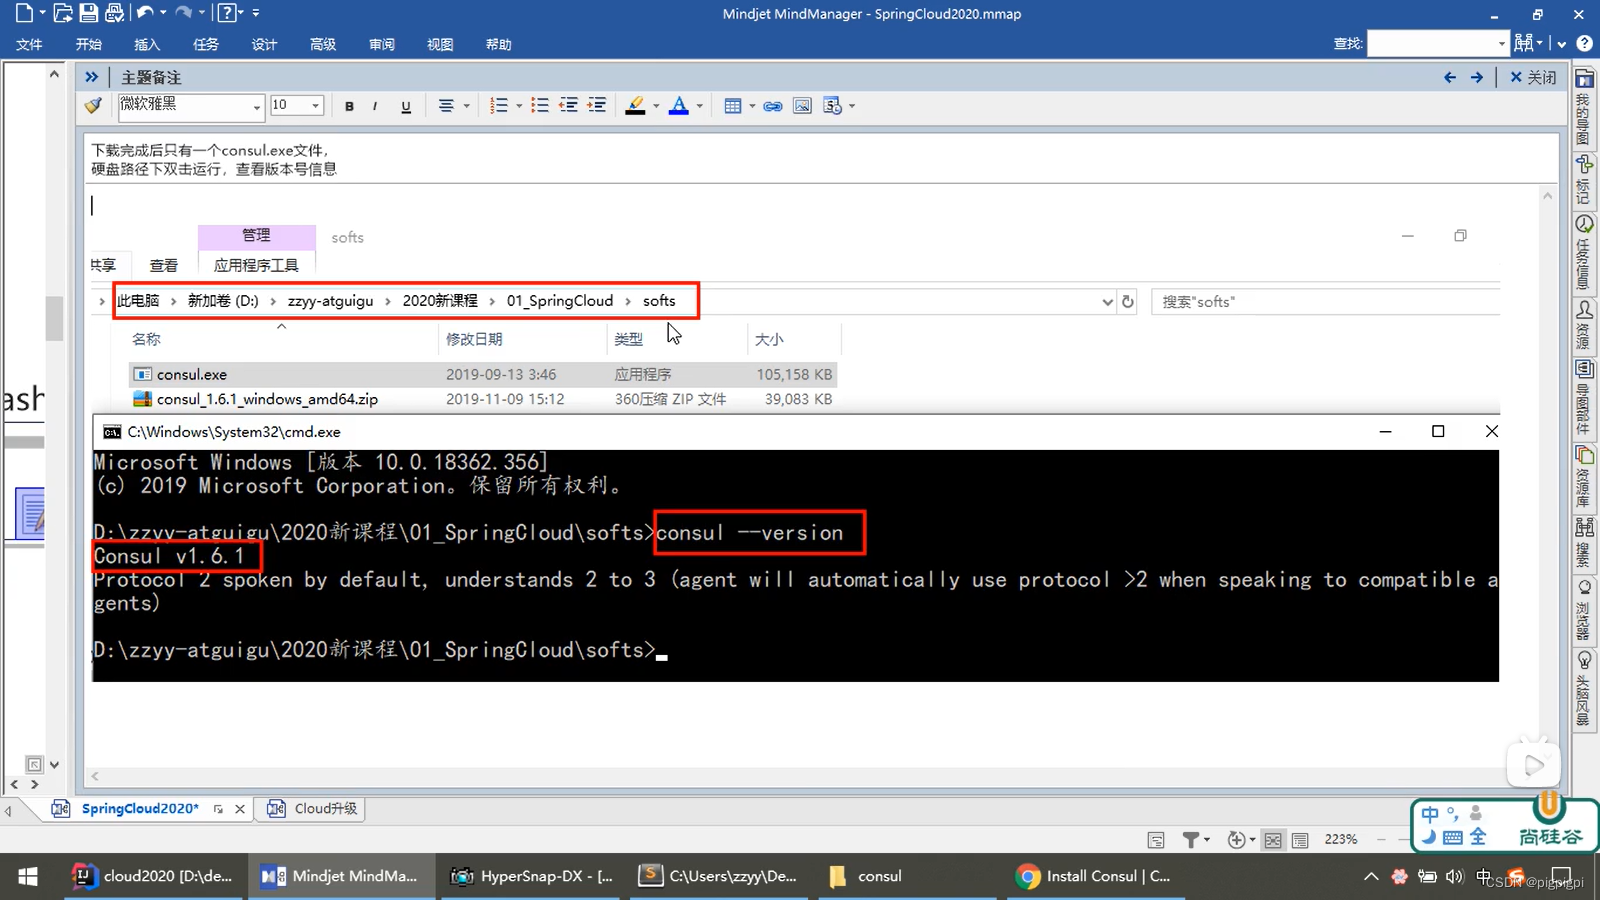Image resolution: width=1600 pixels, height=900 pixels.
Task: Increase indent in notes toolbar
Action: pyautogui.click(x=597, y=106)
